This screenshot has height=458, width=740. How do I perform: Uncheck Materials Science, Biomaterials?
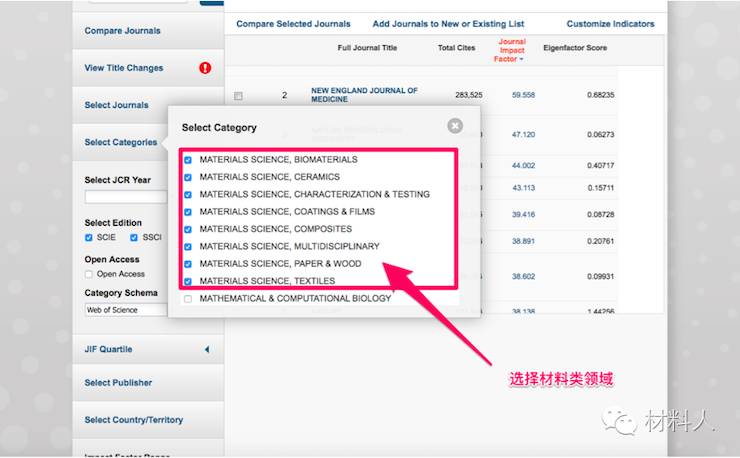[x=188, y=160]
